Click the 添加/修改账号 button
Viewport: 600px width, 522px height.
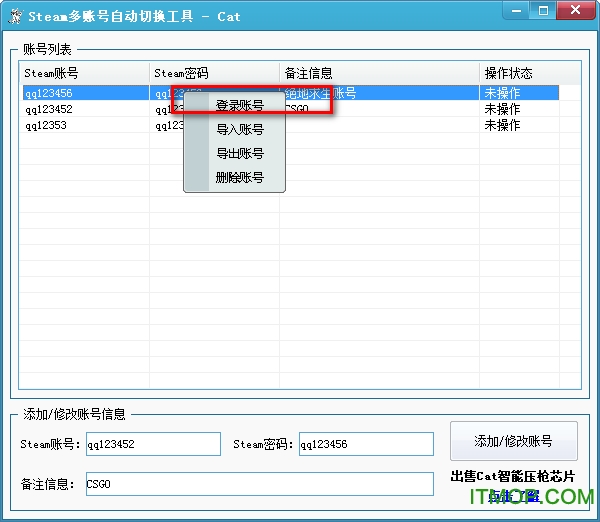[514, 441]
